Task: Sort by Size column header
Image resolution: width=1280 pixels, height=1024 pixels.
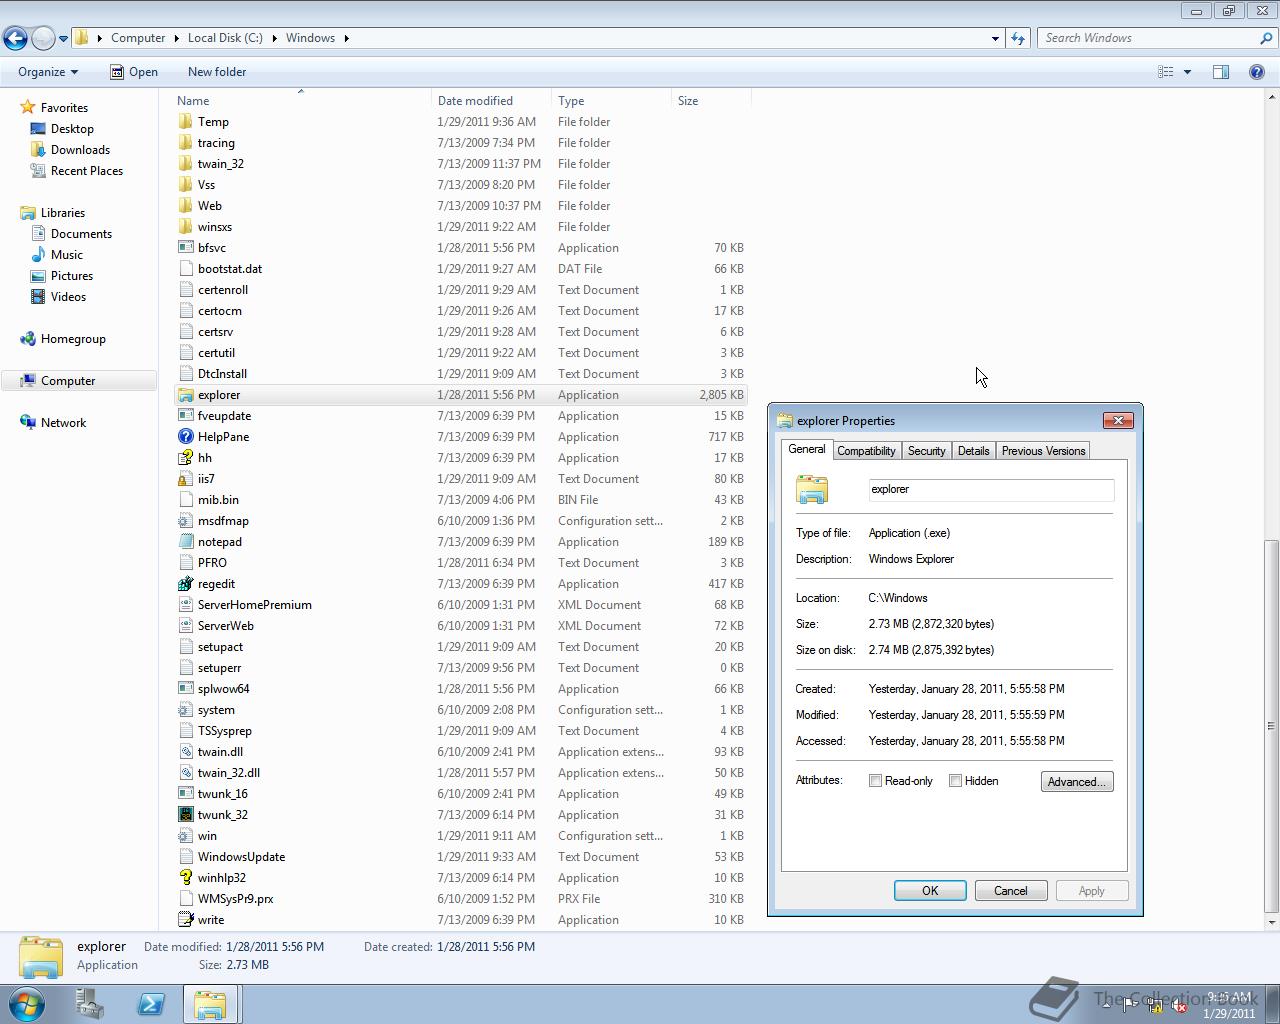Action: pos(710,101)
